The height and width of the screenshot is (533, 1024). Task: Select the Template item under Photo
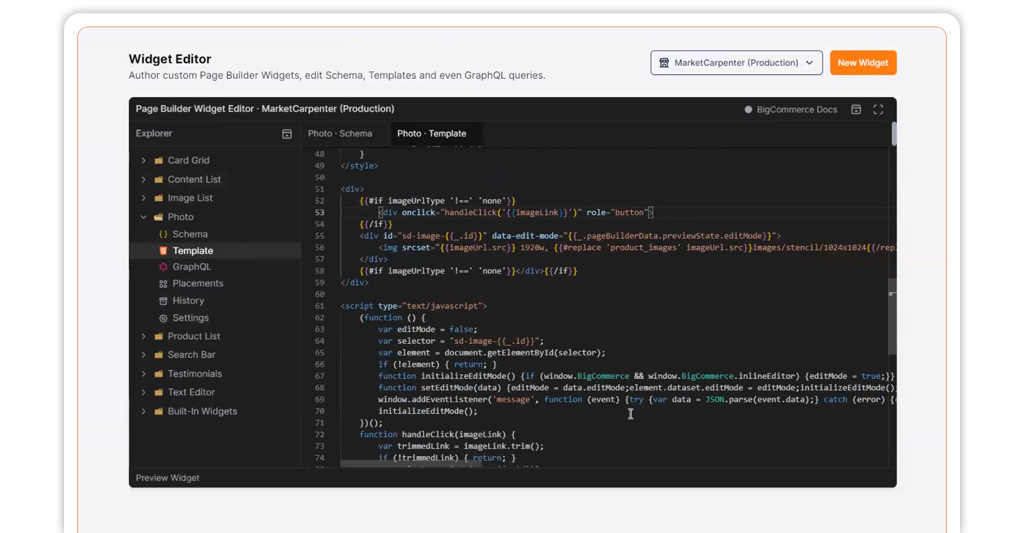click(x=193, y=251)
